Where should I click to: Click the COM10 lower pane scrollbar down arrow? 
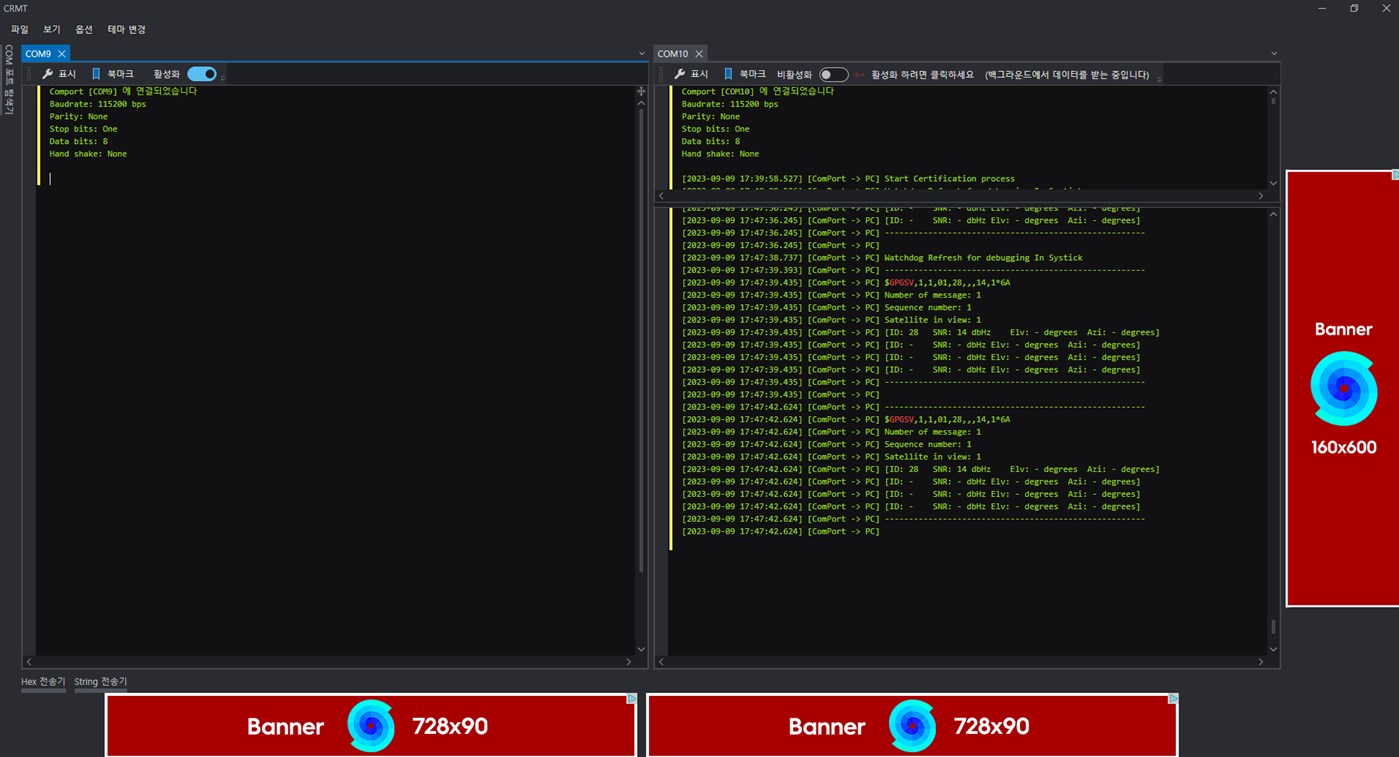1273,649
